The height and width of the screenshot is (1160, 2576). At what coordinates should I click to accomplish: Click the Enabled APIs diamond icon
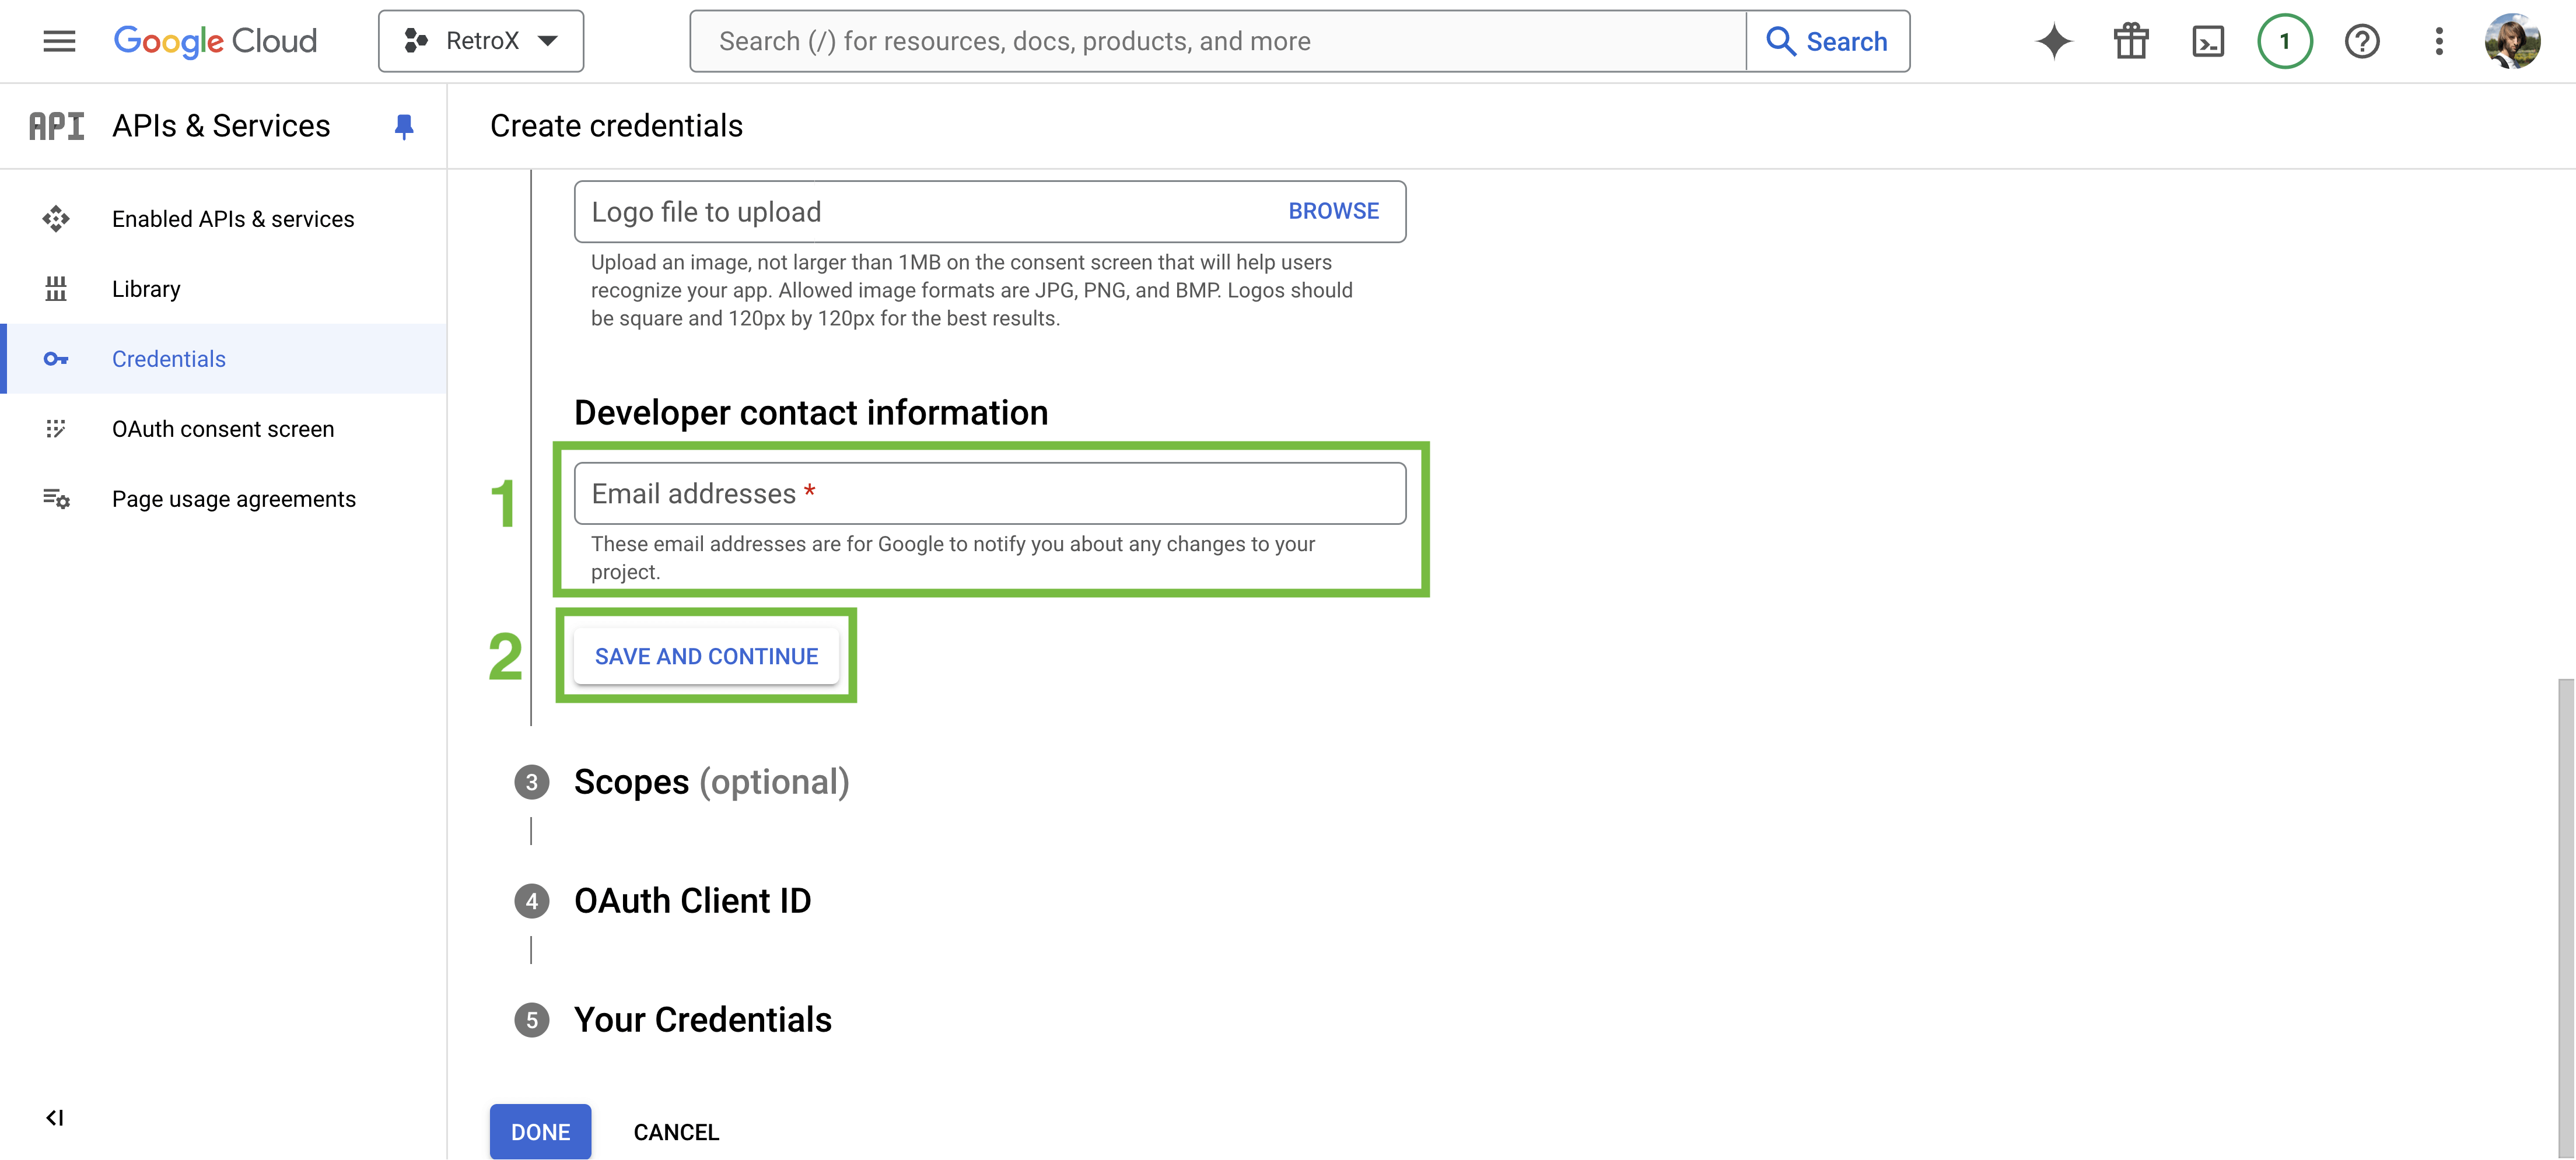click(56, 219)
